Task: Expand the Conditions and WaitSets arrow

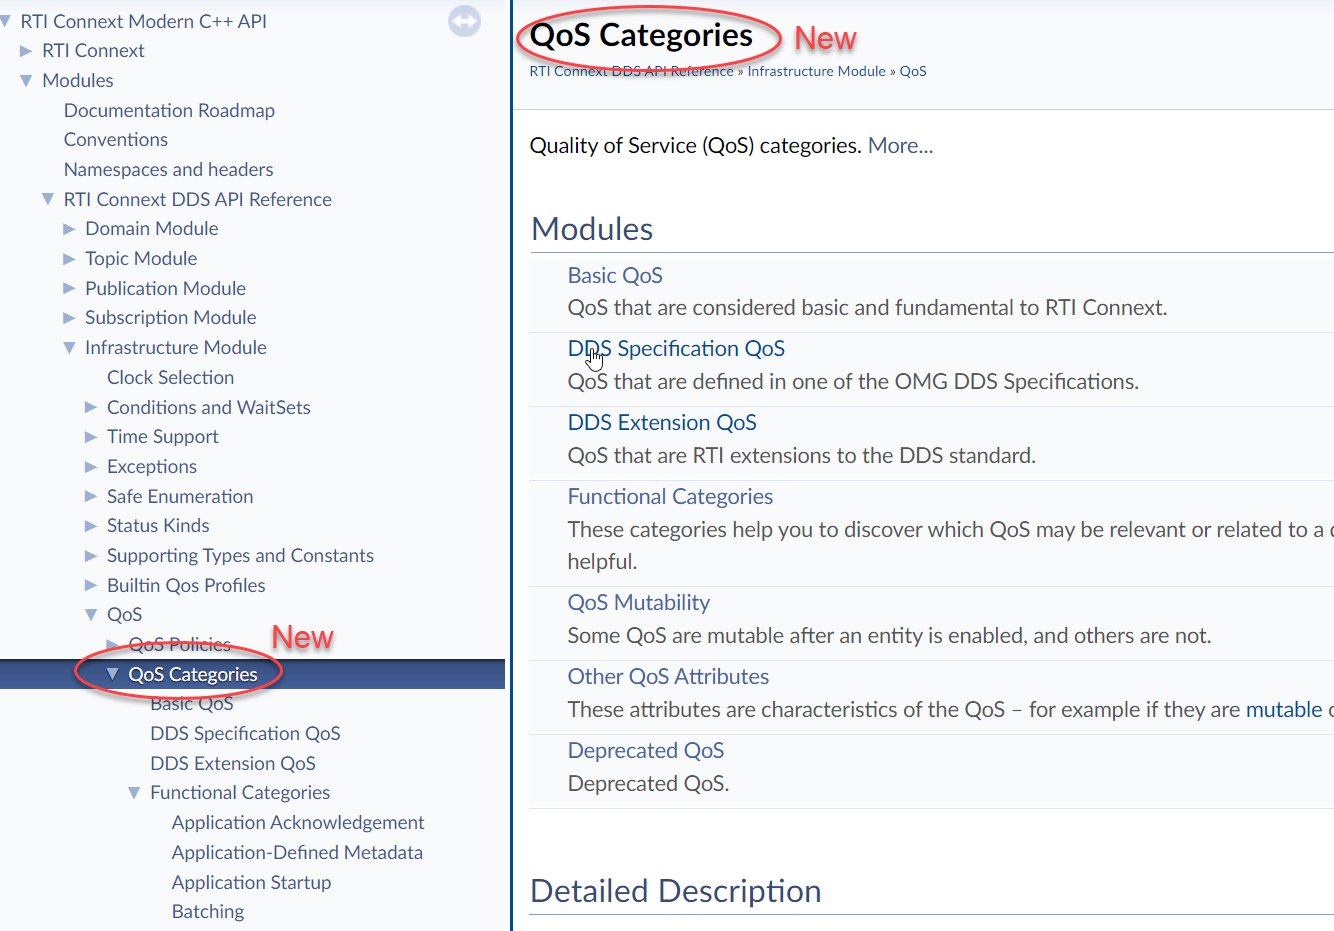Action: [x=91, y=408]
